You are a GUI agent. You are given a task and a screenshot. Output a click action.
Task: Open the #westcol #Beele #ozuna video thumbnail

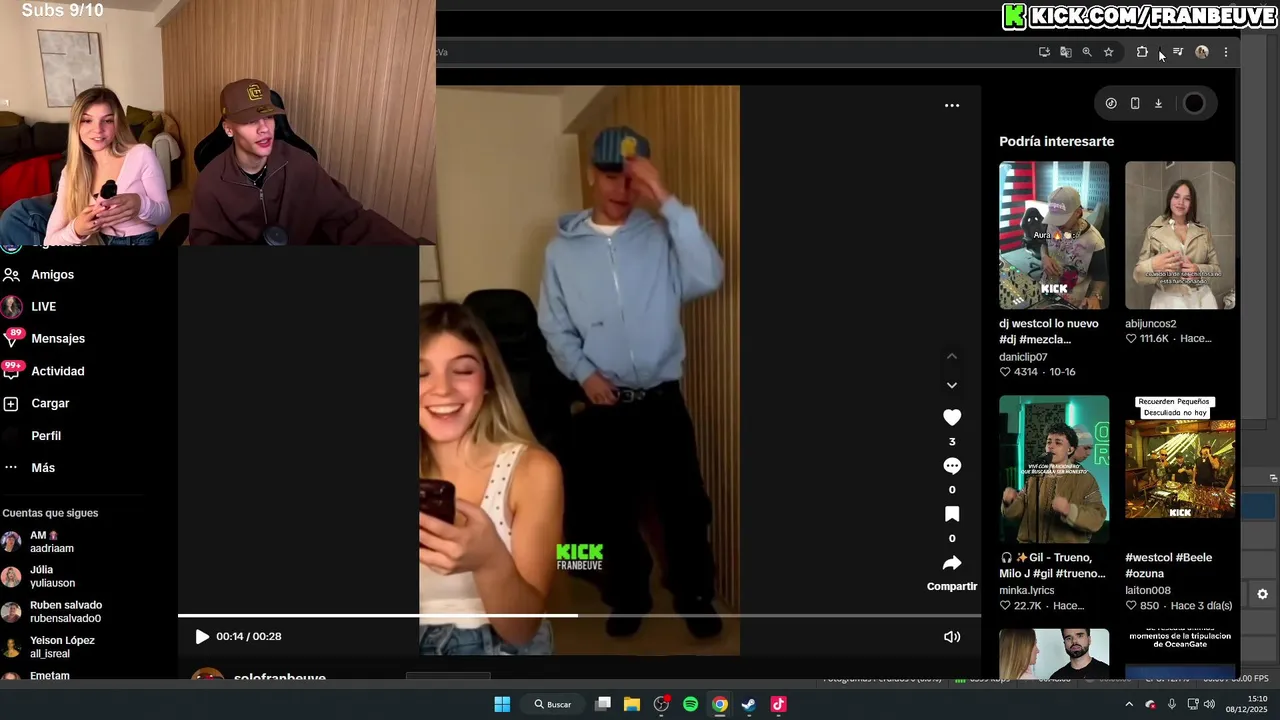pos(1180,469)
